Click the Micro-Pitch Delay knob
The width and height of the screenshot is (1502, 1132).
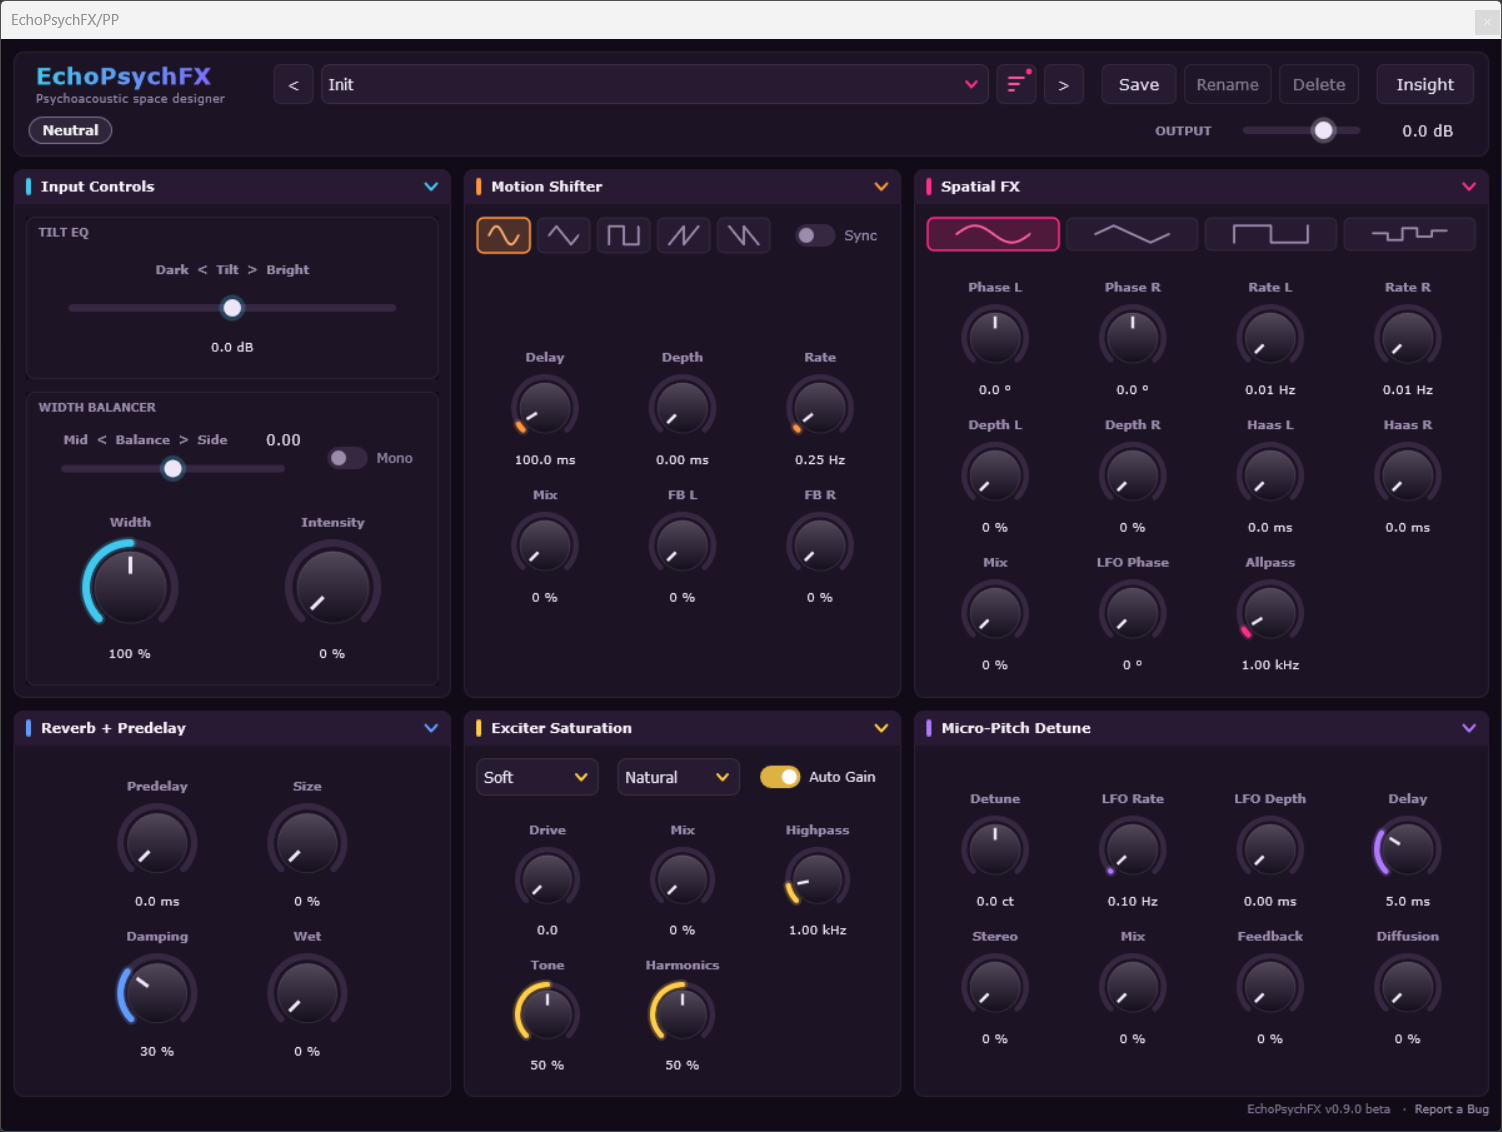point(1407,849)
